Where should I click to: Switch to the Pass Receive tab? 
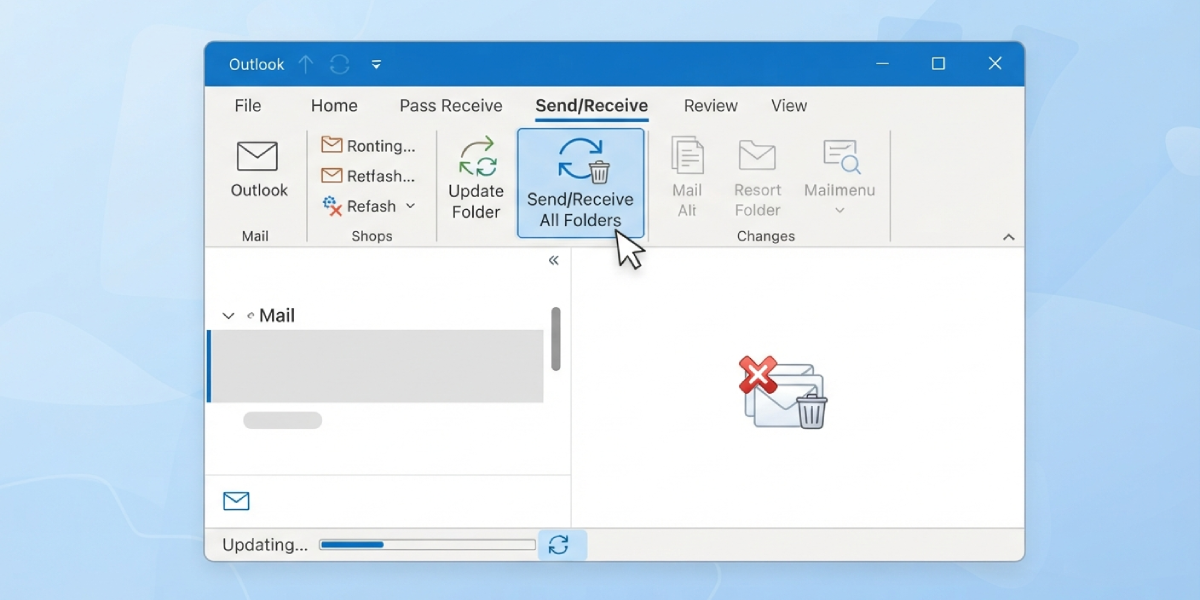[x=451, y=106]
